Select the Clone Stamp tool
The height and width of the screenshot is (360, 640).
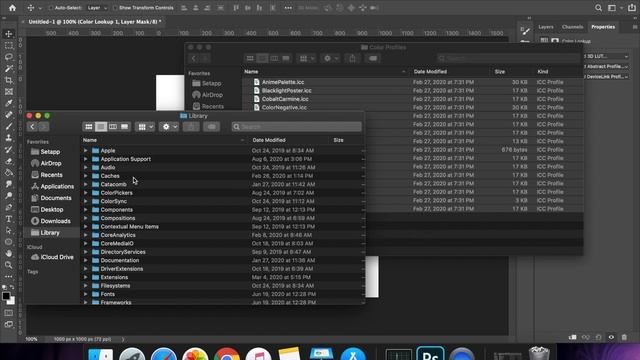pyautogui.click(x=9, y=138)
